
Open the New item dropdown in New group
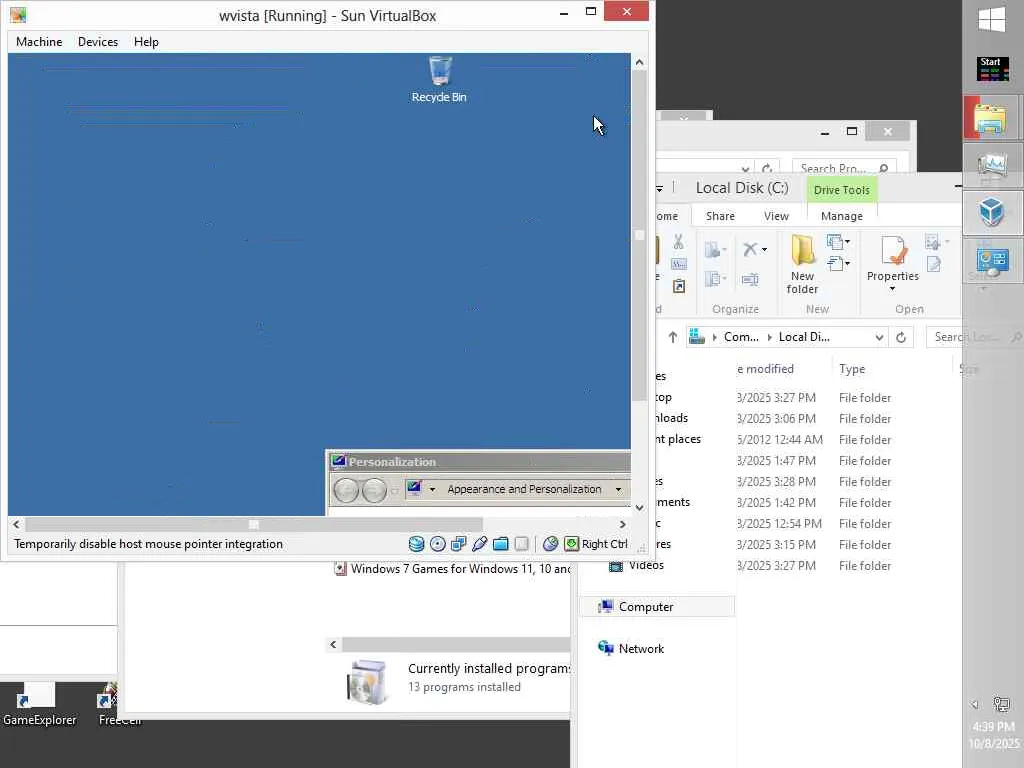[839, 242]
